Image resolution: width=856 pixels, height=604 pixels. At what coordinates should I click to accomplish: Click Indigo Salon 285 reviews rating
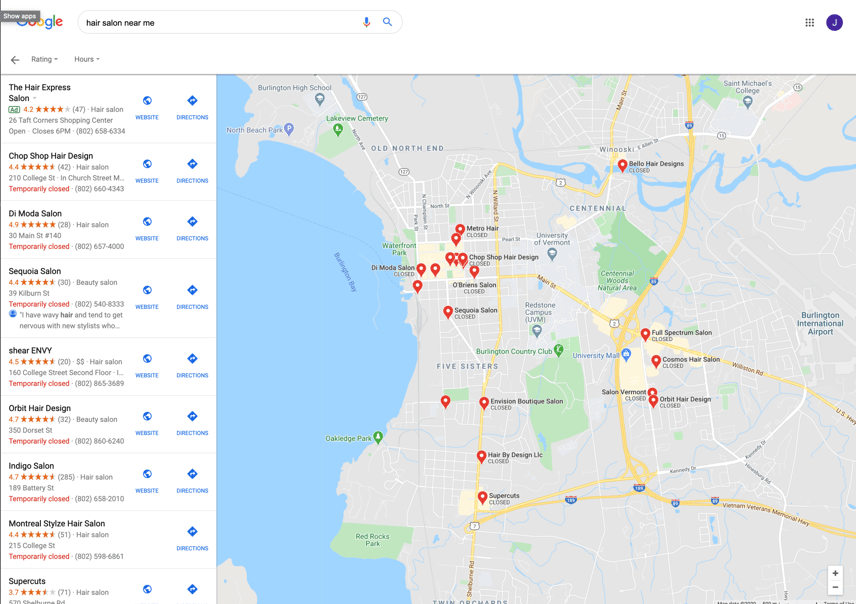coord(61,477)
